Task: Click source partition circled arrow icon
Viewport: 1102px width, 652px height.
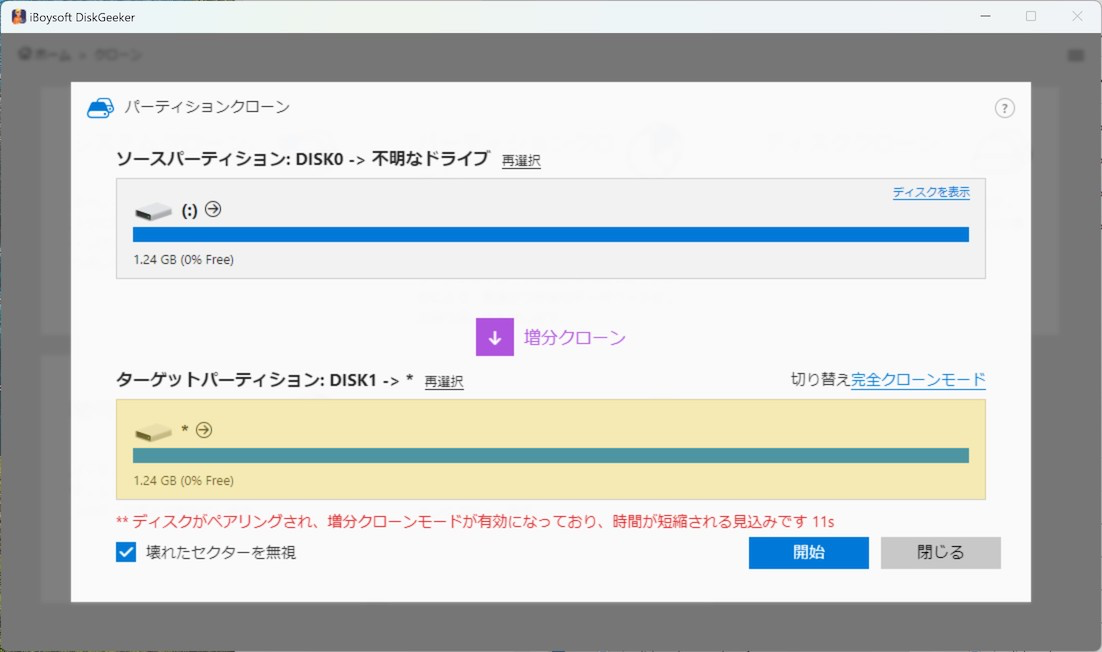Action: (213, 209)
